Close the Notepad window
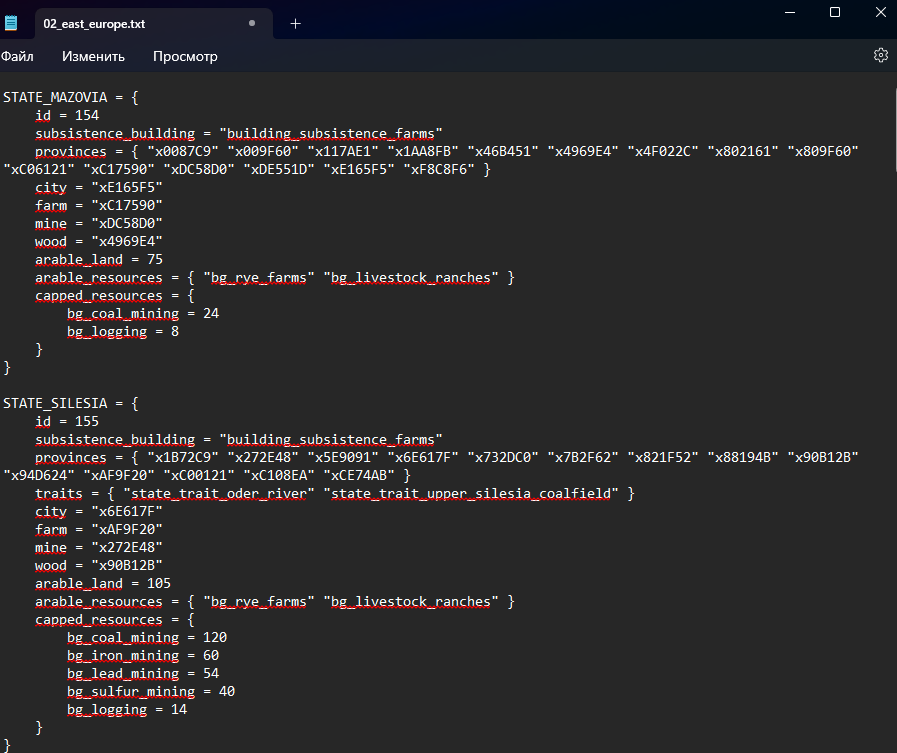The image size is (897, 753). tap(881, 12)
